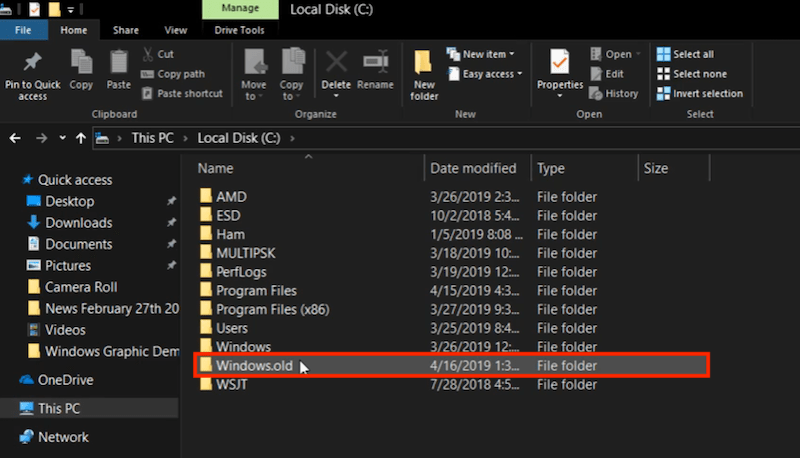Open the recent locations dropdown arrow

point(62,138)
